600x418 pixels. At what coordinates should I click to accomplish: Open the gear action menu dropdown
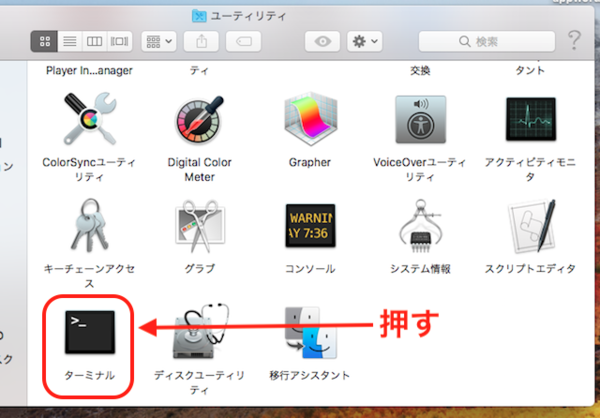[x=365, y=41]
